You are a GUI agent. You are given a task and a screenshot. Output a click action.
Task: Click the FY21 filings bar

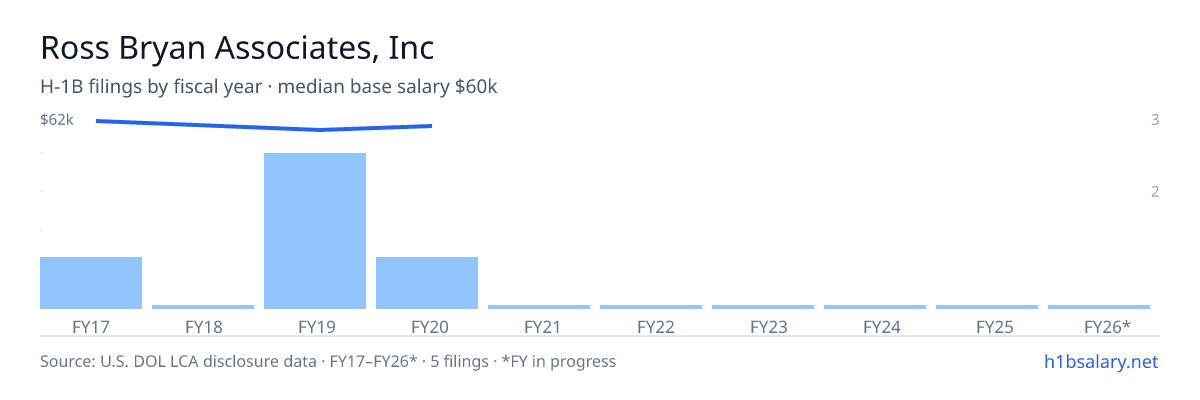point(539,307)
